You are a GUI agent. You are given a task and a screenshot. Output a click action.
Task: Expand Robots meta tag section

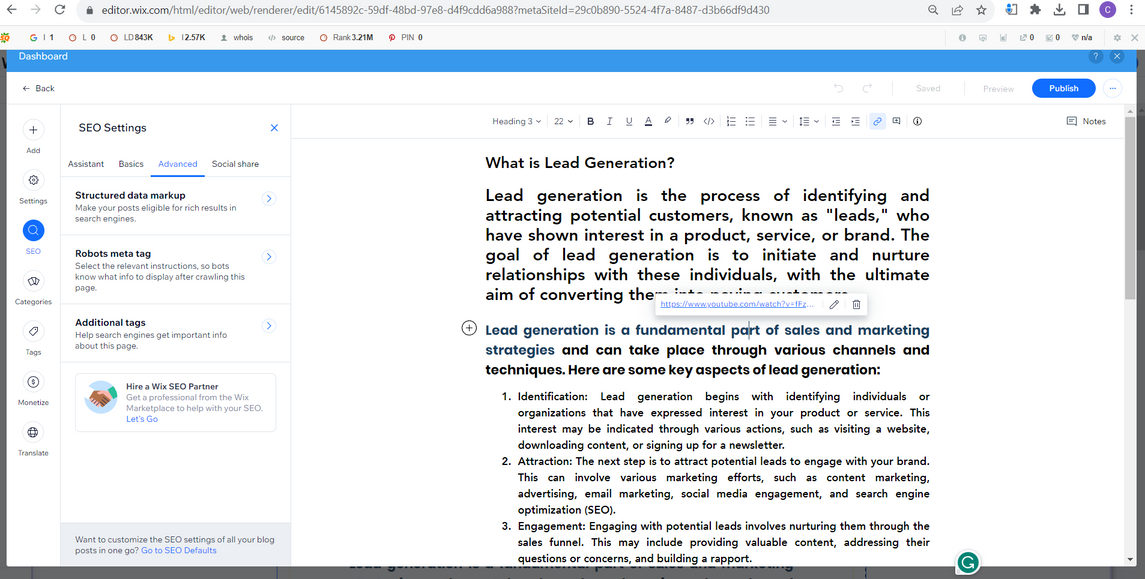(x=269, y=257)
